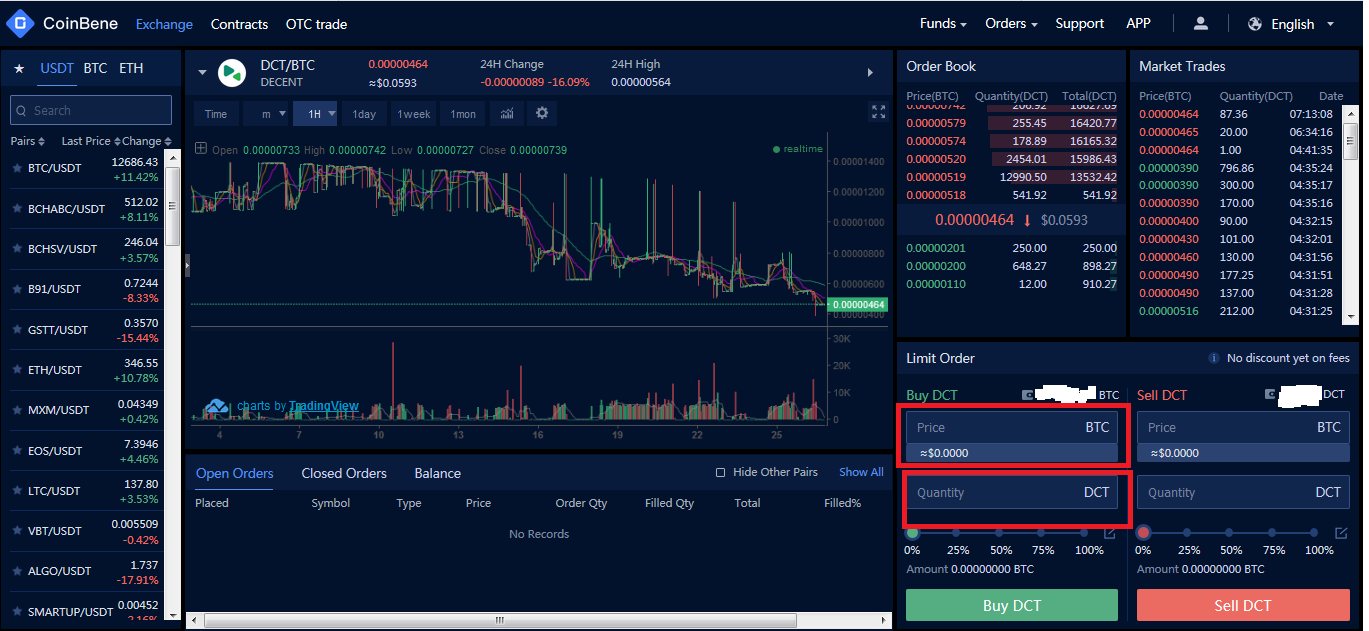
Task: Favorite the MXM/USDT pair star
Action: click(17, 410)
